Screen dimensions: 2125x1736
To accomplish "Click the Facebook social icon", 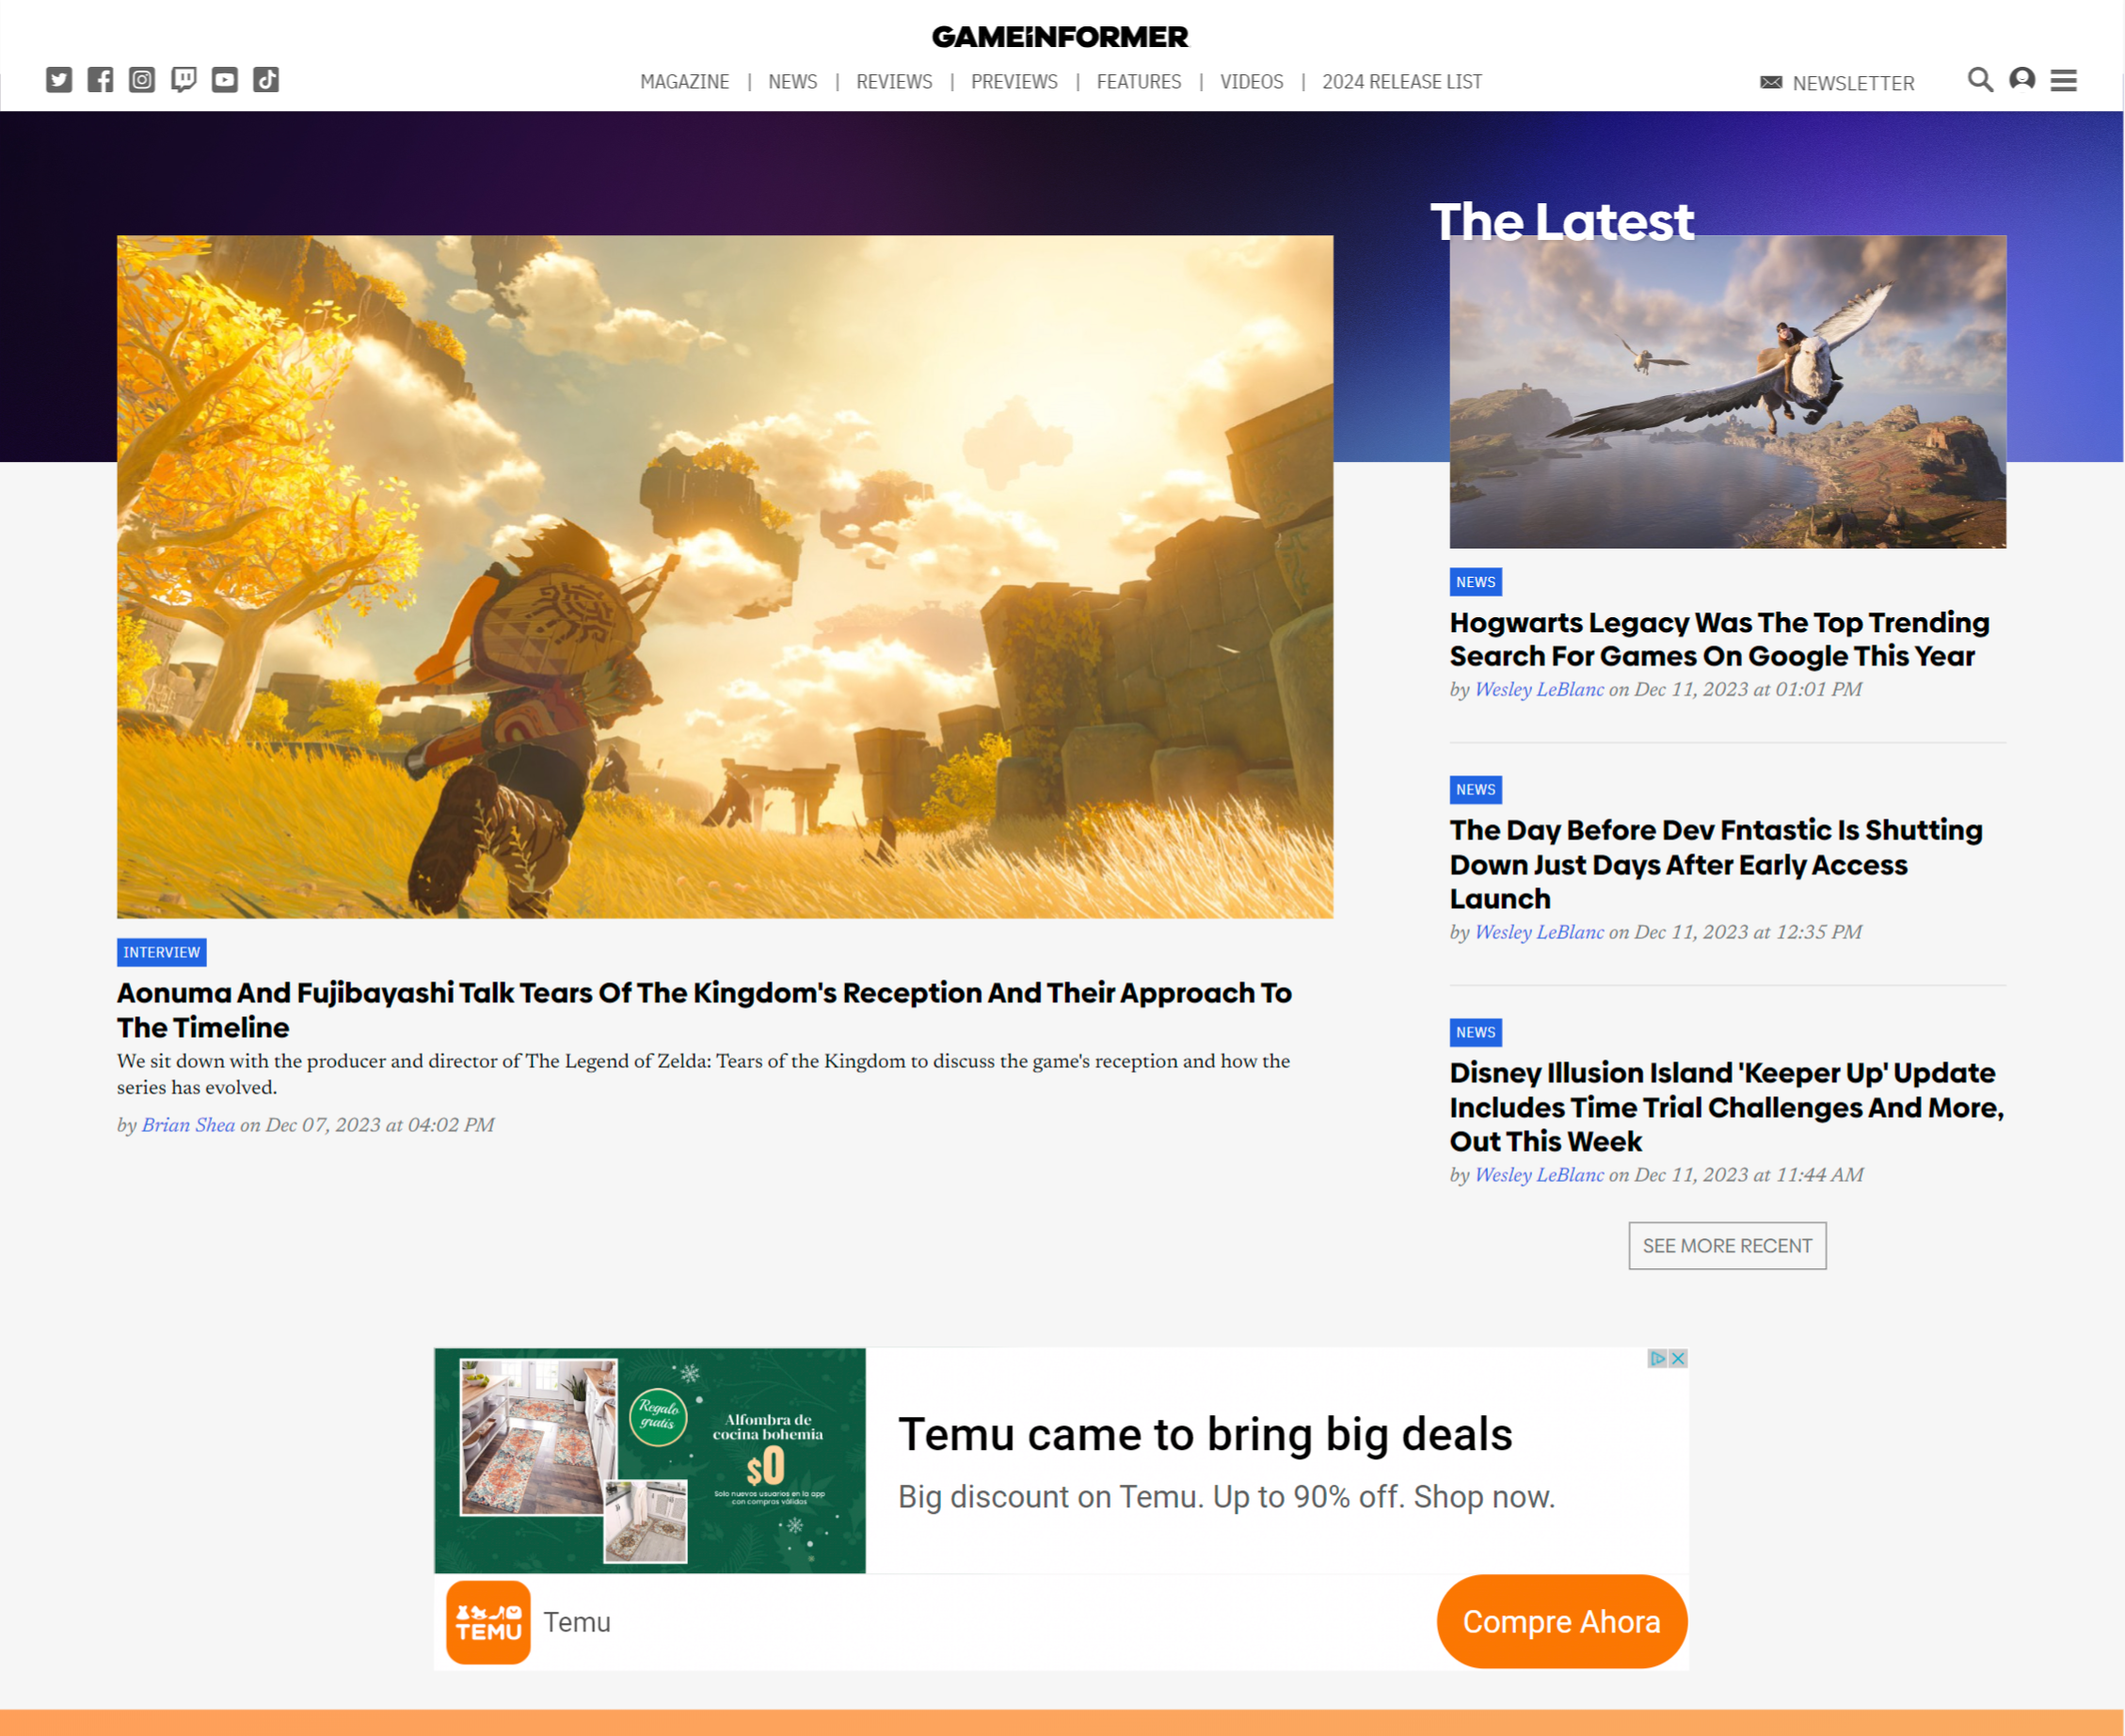I will (x=100, y=80).
